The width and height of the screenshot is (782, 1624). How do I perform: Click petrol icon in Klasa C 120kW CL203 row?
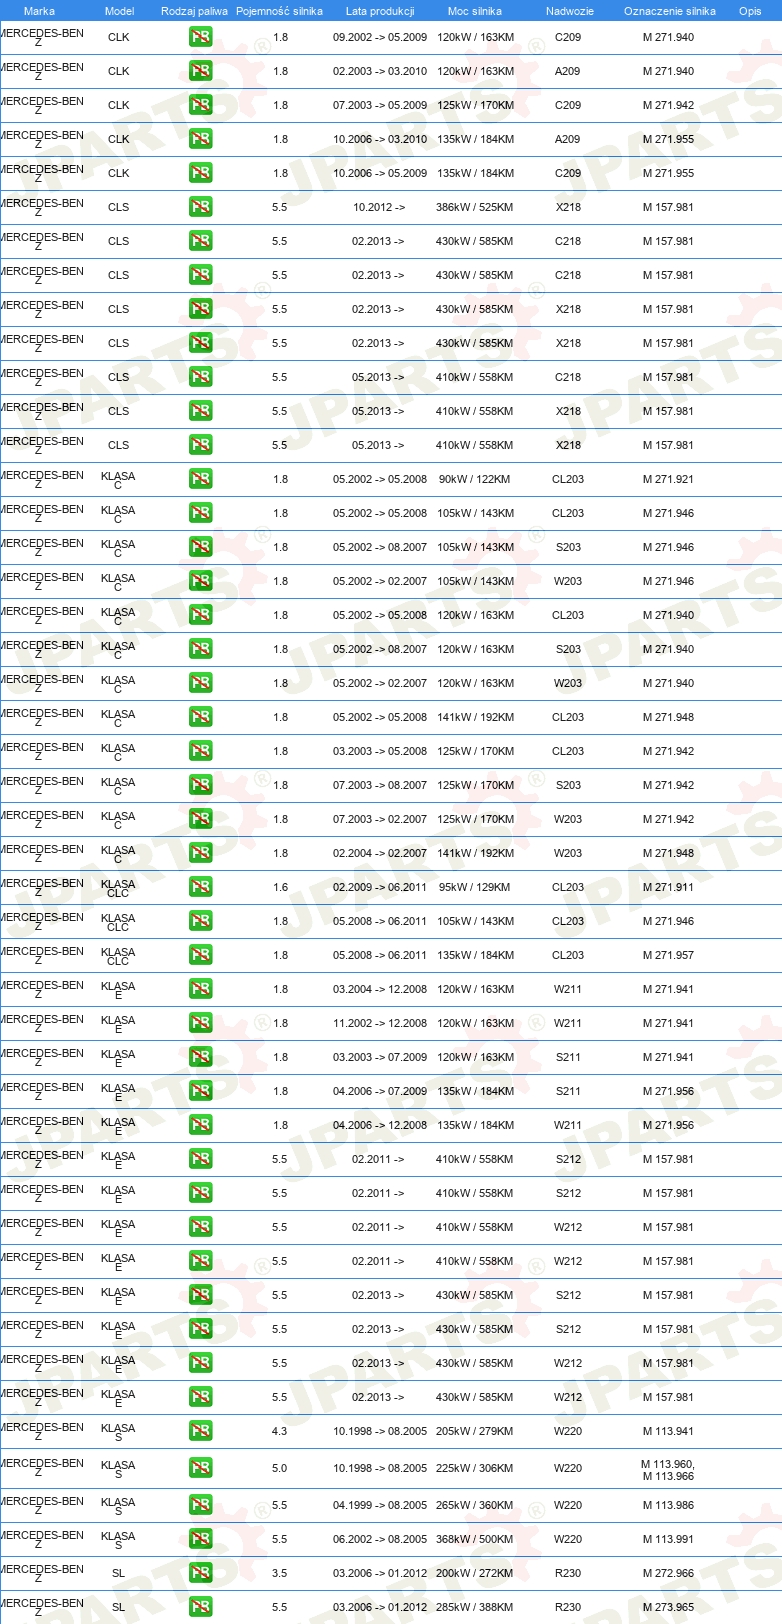pos(201,616)
